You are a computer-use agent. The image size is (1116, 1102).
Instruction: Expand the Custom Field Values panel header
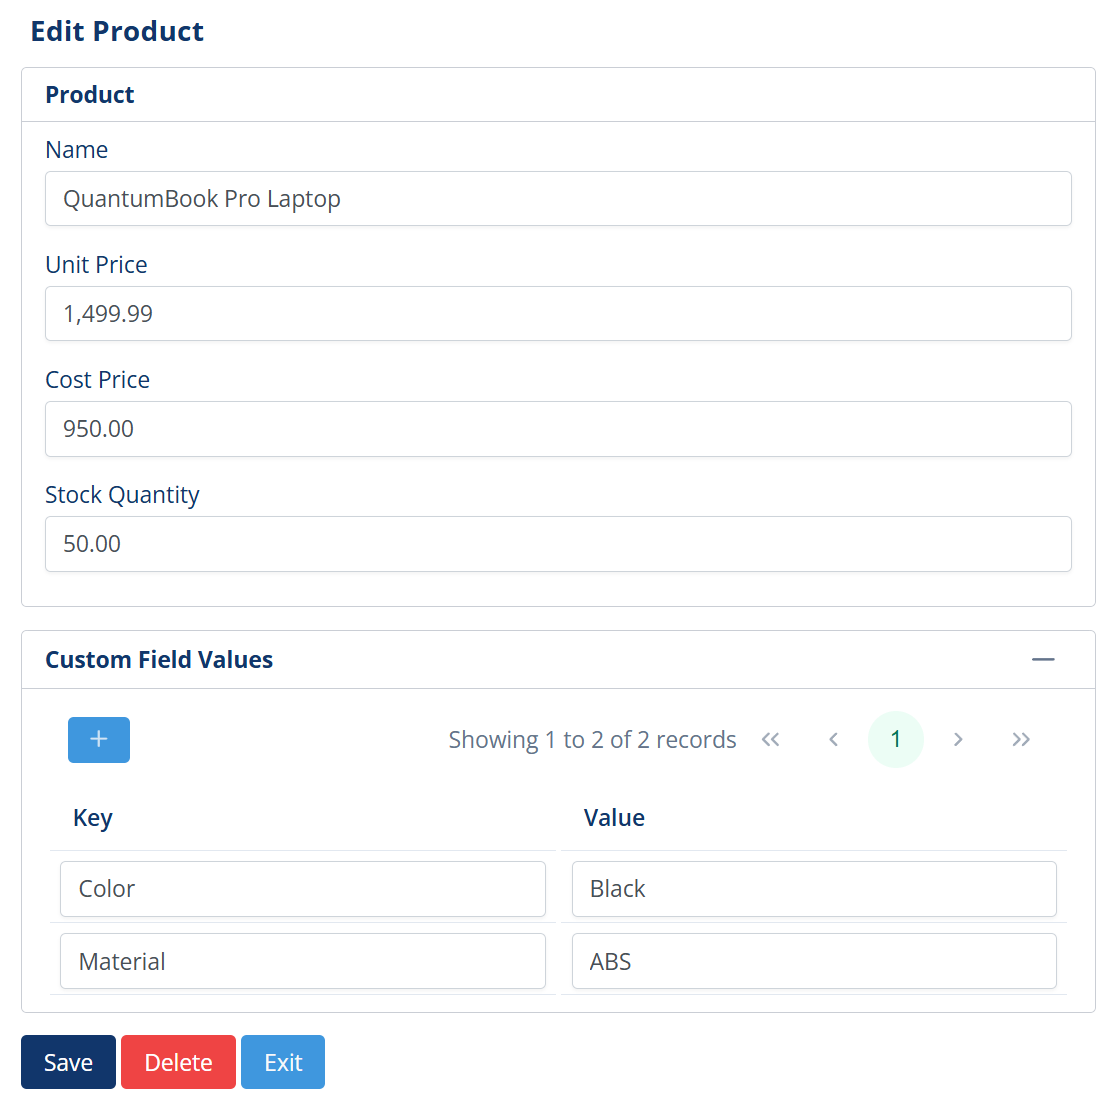(158, 659)
